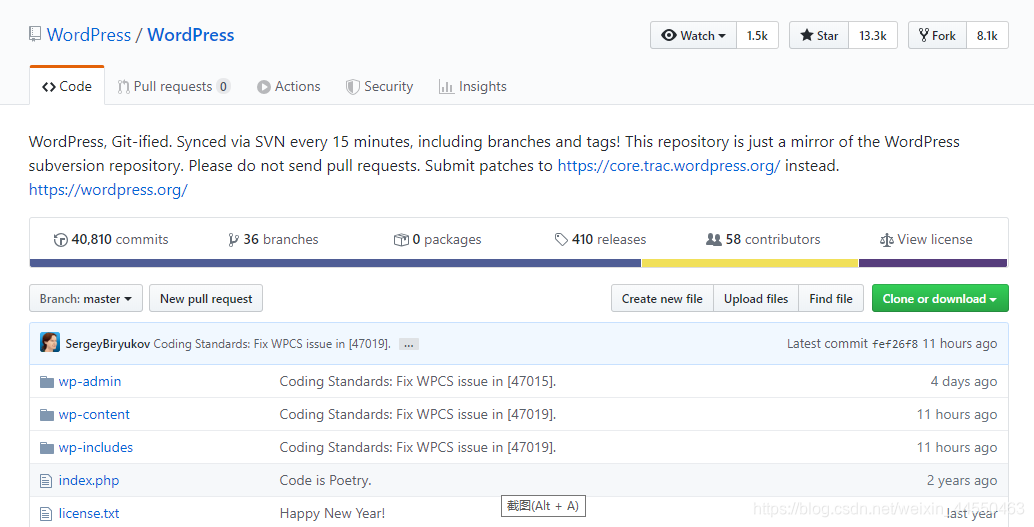1034x527 pixels.
Task: Click the license.txt file icon
Action: pos(46,514)
